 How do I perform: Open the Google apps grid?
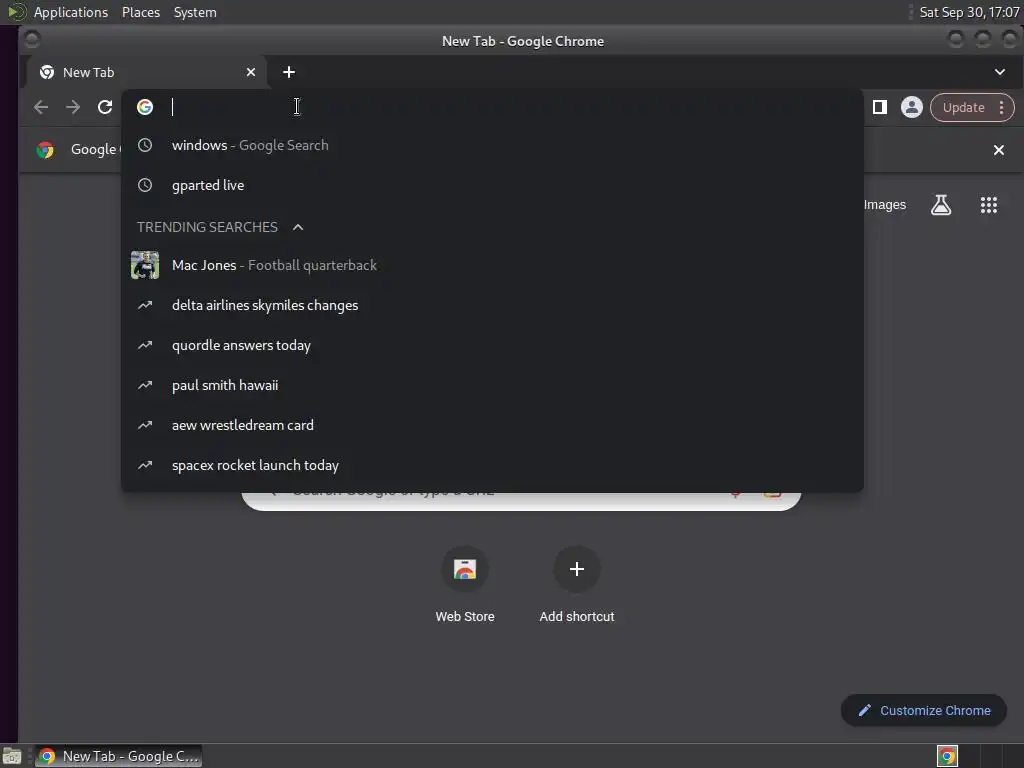tap(989, 205)
